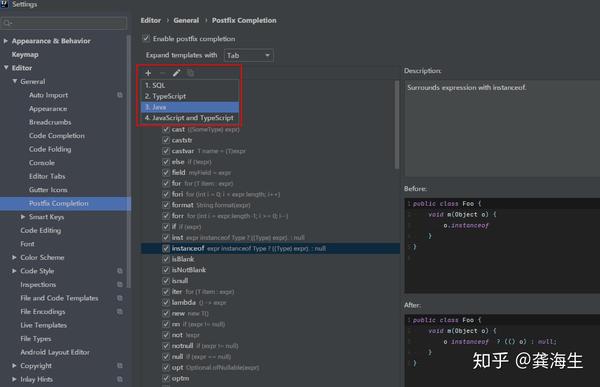Click project-level icon beside Code Style
Viewport: 600px width, 387px height.
pyautogui.click(x=120, y=271)
